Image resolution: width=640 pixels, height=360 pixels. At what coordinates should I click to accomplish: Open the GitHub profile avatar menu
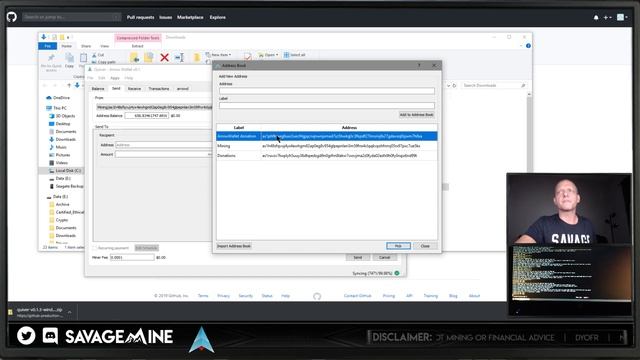click(622, 17)
